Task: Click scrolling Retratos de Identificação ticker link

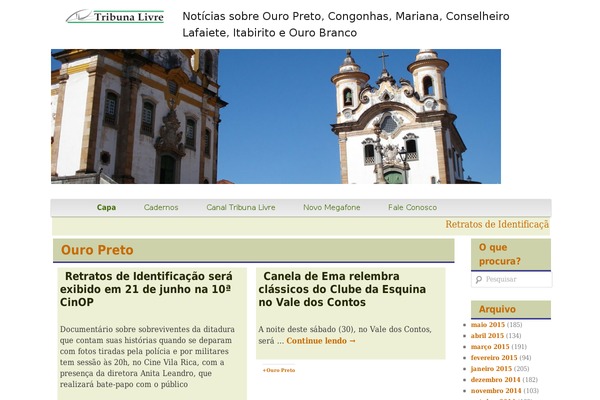Action: (497, 224)
